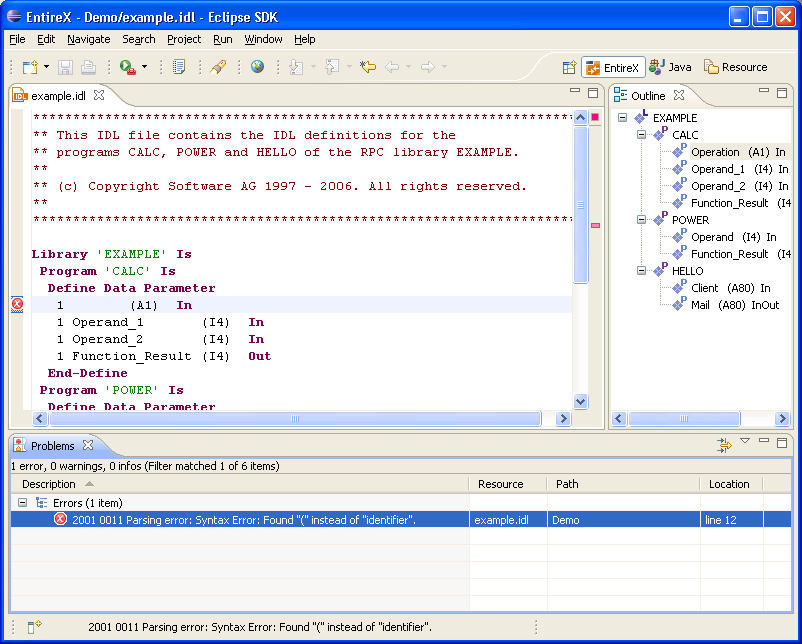Select the parsing error row in Problems
802x644 pixels.
point(400,520)
